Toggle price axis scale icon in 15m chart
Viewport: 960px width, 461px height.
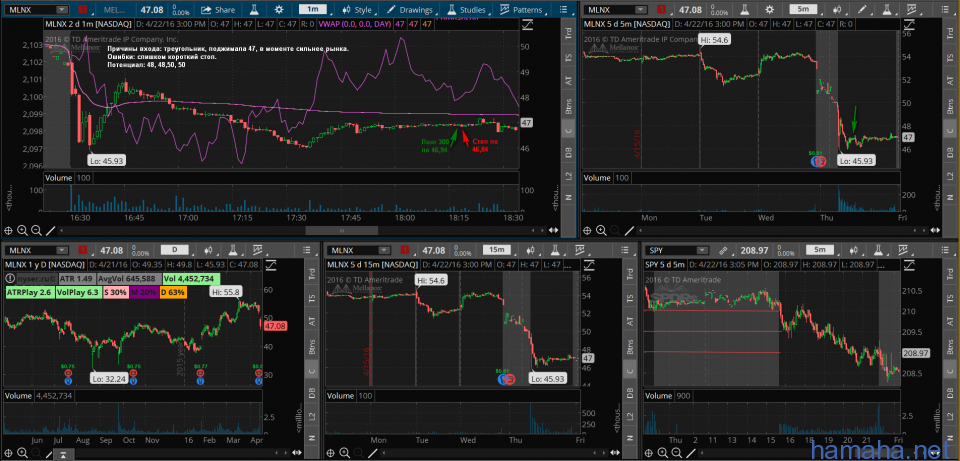pyautogui.click(x=588, y=264)
